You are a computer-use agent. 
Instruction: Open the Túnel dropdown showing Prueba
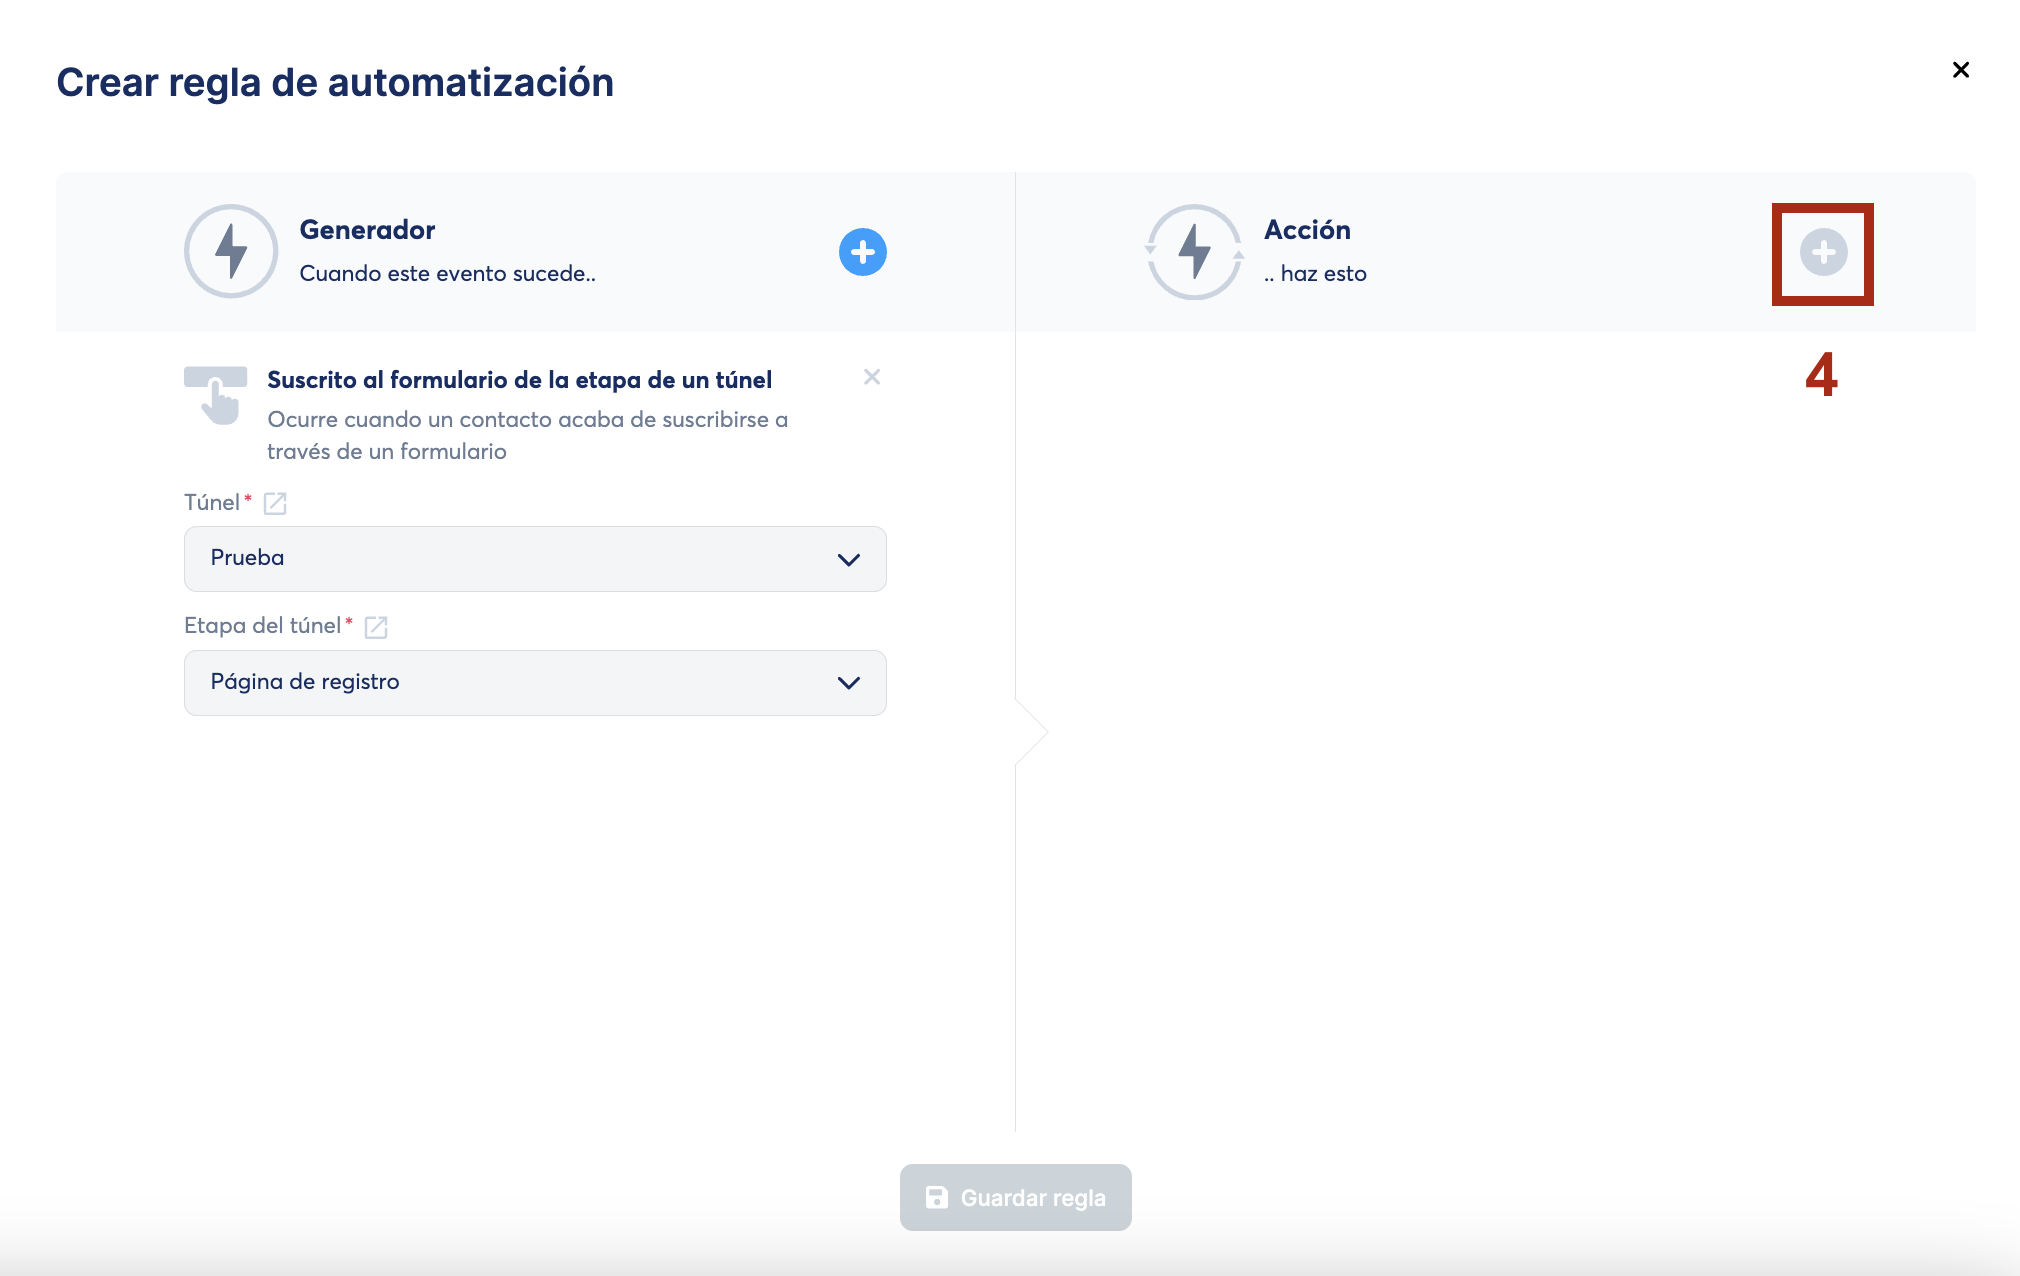point(500,559)
